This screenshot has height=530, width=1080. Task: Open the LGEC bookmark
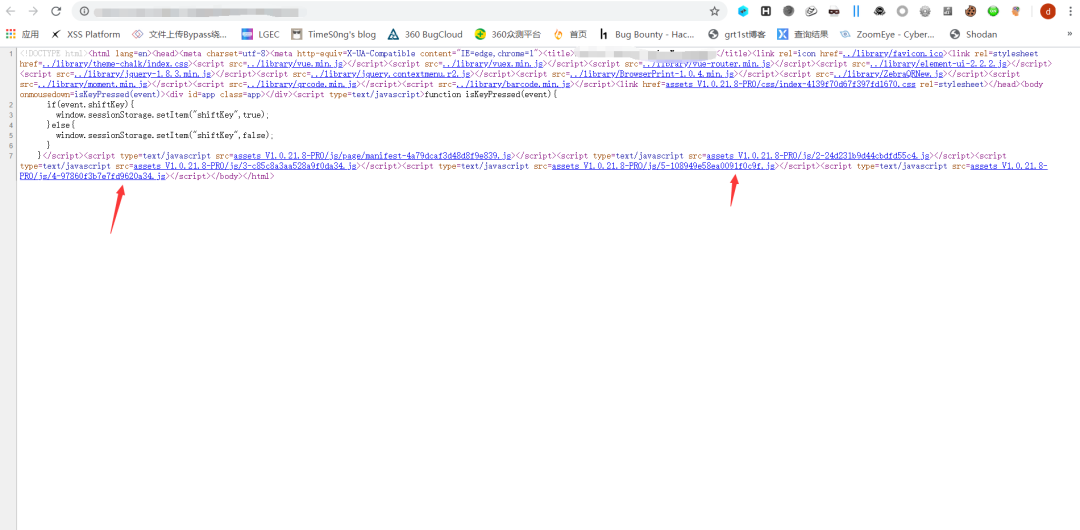[260, 34]
